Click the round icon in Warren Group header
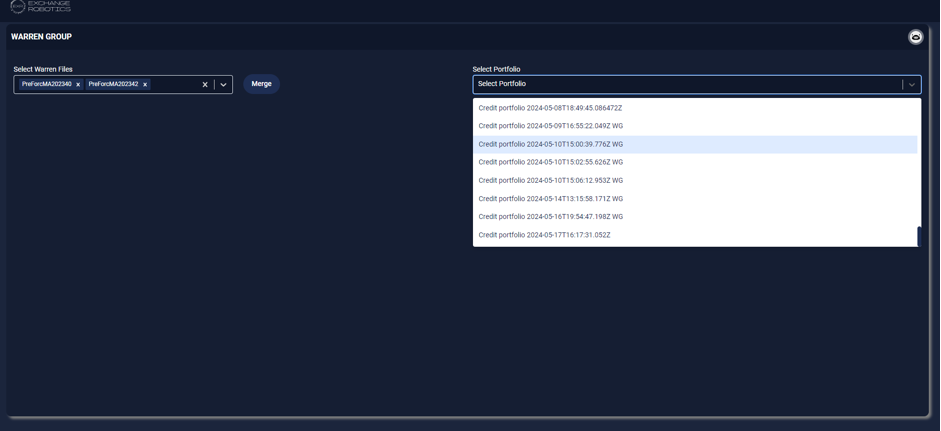The height and width of the screenshot is (431, 941). click(x=915, y=37)
